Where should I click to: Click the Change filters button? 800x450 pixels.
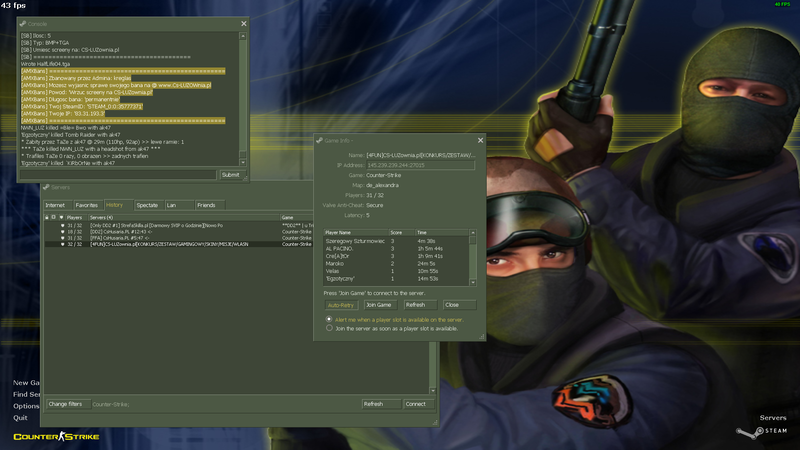[66, 404]
